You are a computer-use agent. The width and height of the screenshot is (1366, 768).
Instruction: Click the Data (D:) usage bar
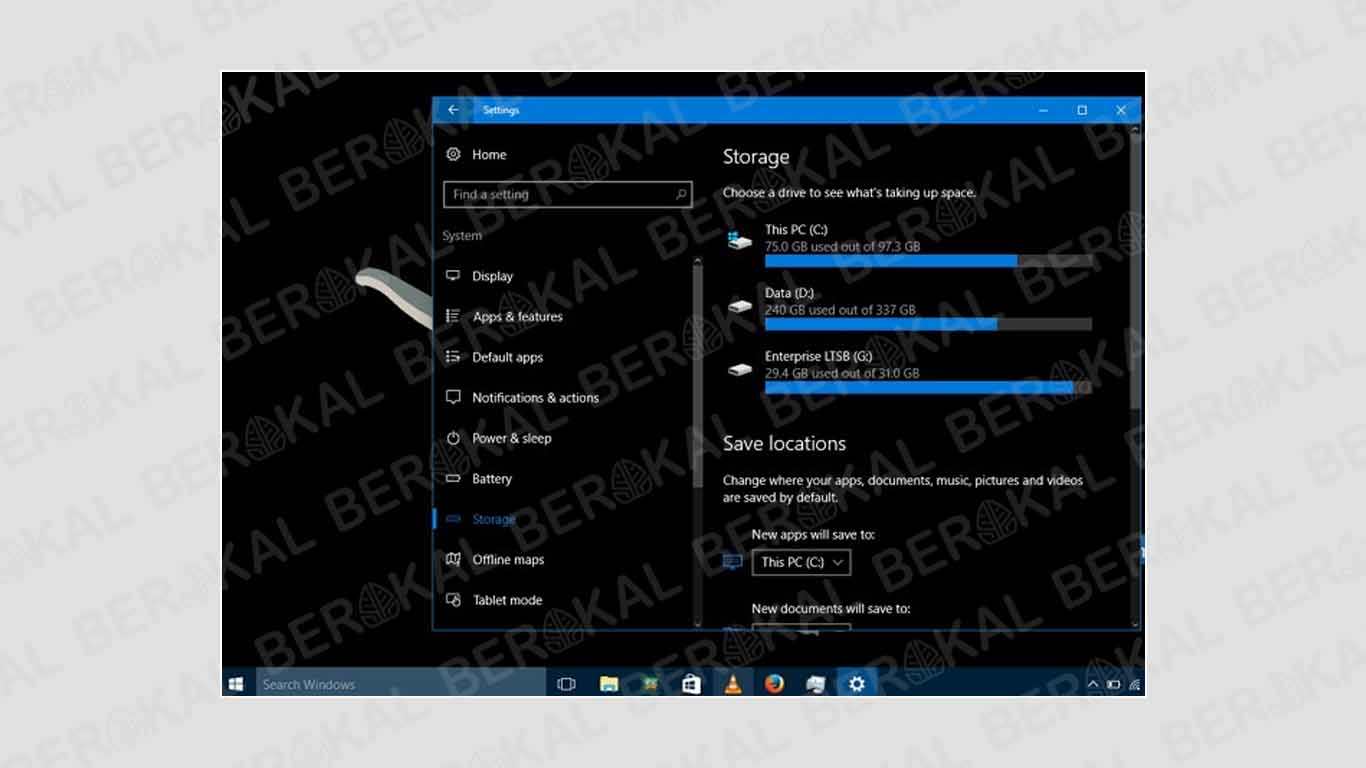pyautogui.click(x=928, y=324)
